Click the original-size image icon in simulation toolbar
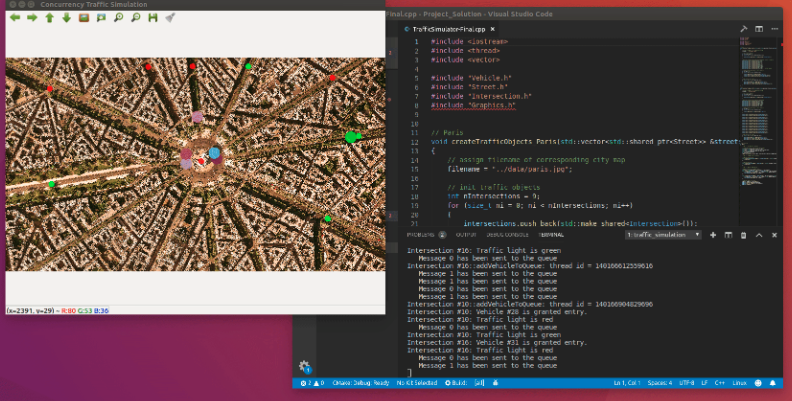The image size is (792, 401). click(x=84, y=18)
